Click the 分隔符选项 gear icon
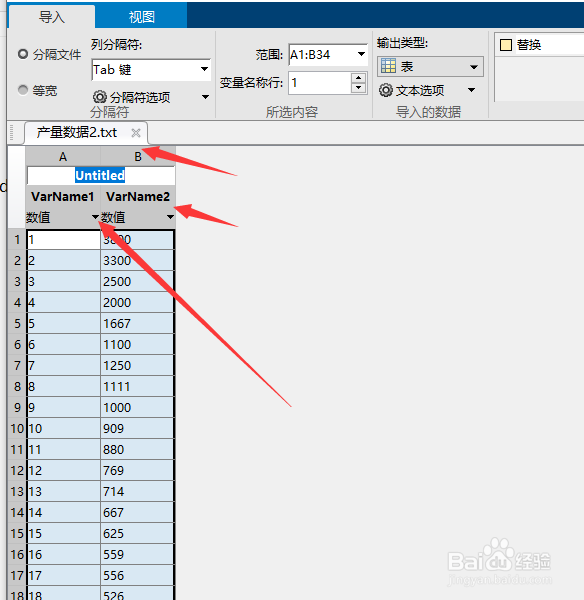The height and width of the screenshot is (600, 584). pyautogui.click(x=100, y=97)
